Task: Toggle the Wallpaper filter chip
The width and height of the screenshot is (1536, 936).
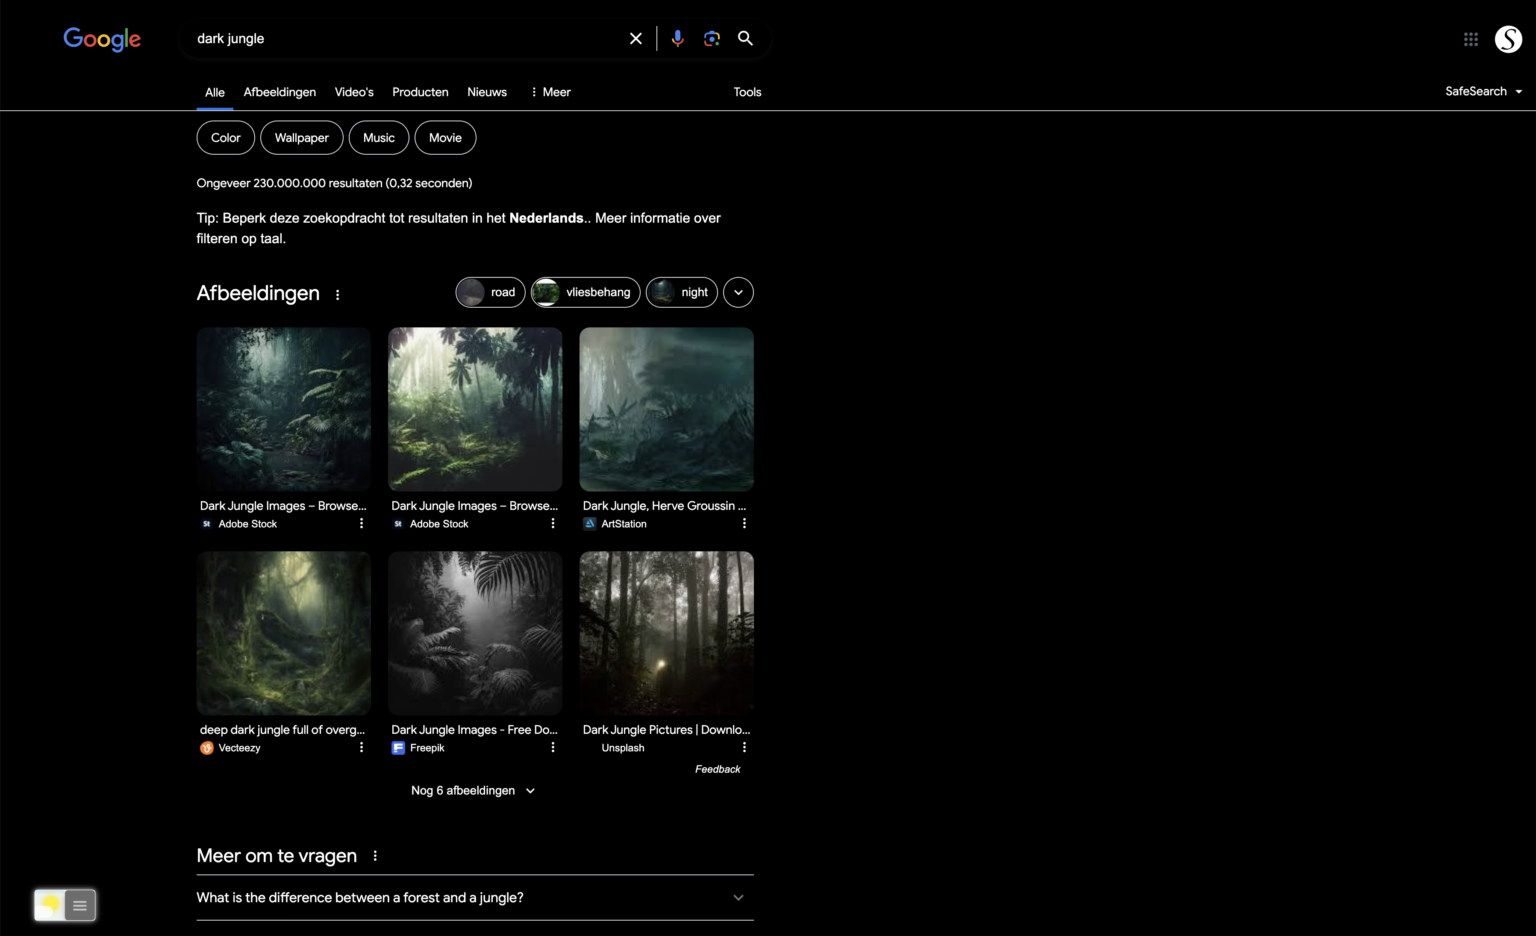Action: 301,137
